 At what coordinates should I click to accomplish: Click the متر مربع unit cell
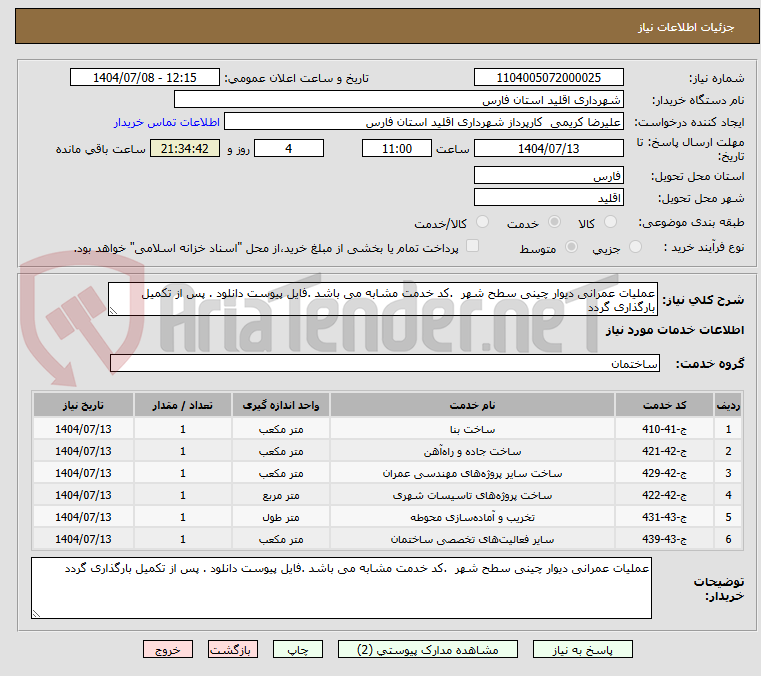[x=281, y=495]
